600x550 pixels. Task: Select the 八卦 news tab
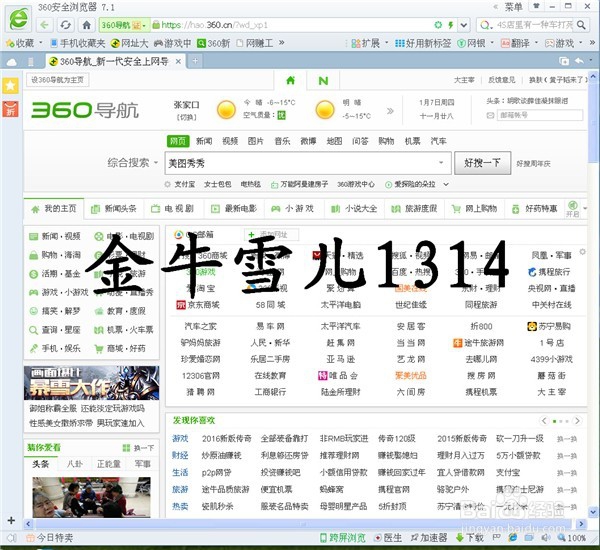point(75,464)
